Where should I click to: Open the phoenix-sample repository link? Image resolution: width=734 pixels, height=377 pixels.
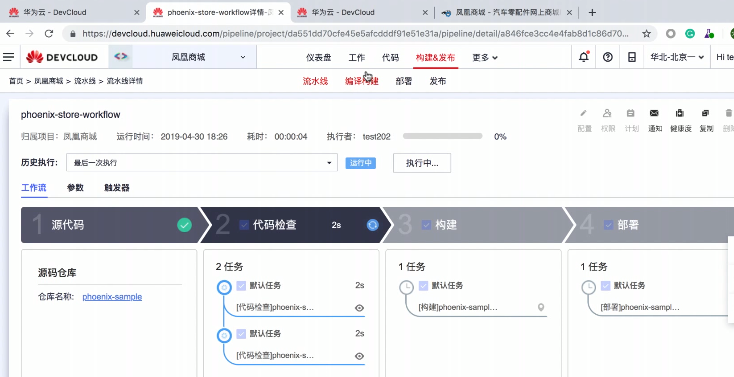pyautogui.click(x=112, y=297)
